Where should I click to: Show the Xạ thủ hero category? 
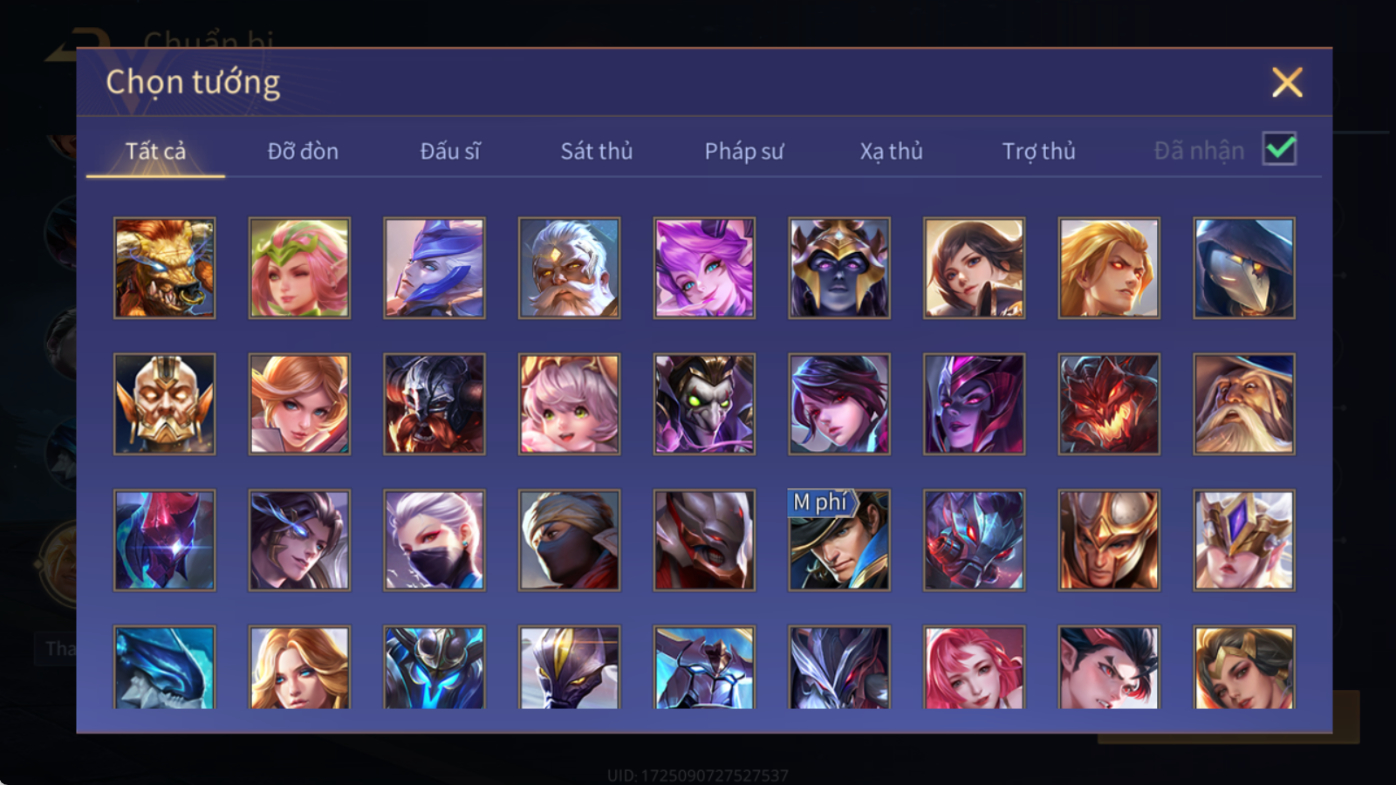(891, 151)
